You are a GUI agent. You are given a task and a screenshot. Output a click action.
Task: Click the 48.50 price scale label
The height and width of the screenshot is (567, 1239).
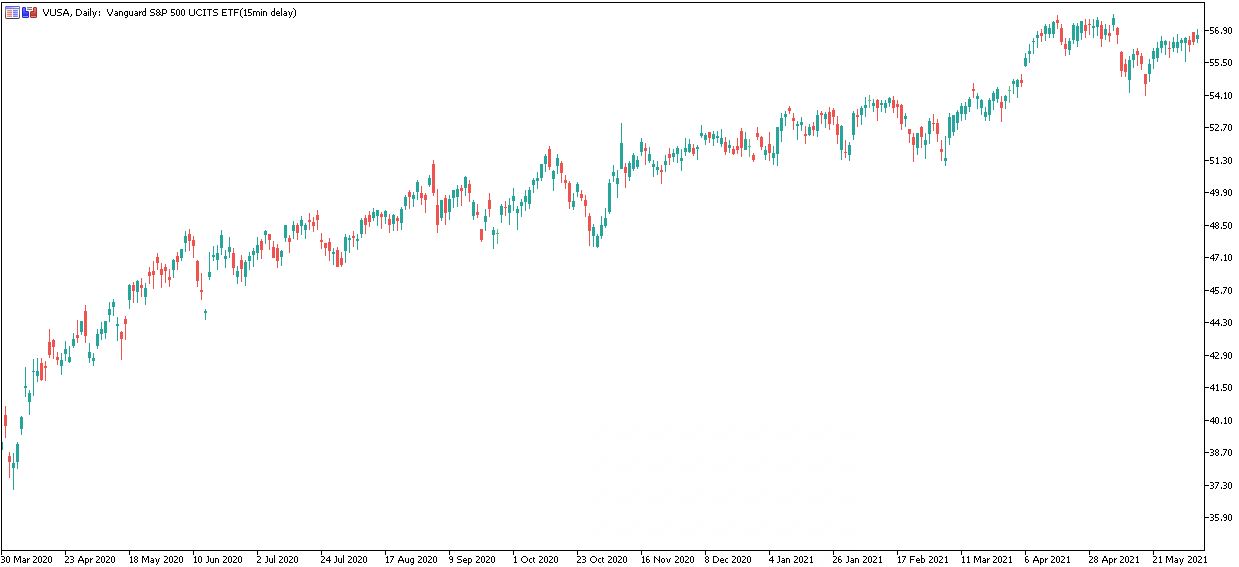pyautogui.click(x=1220, y=226)
